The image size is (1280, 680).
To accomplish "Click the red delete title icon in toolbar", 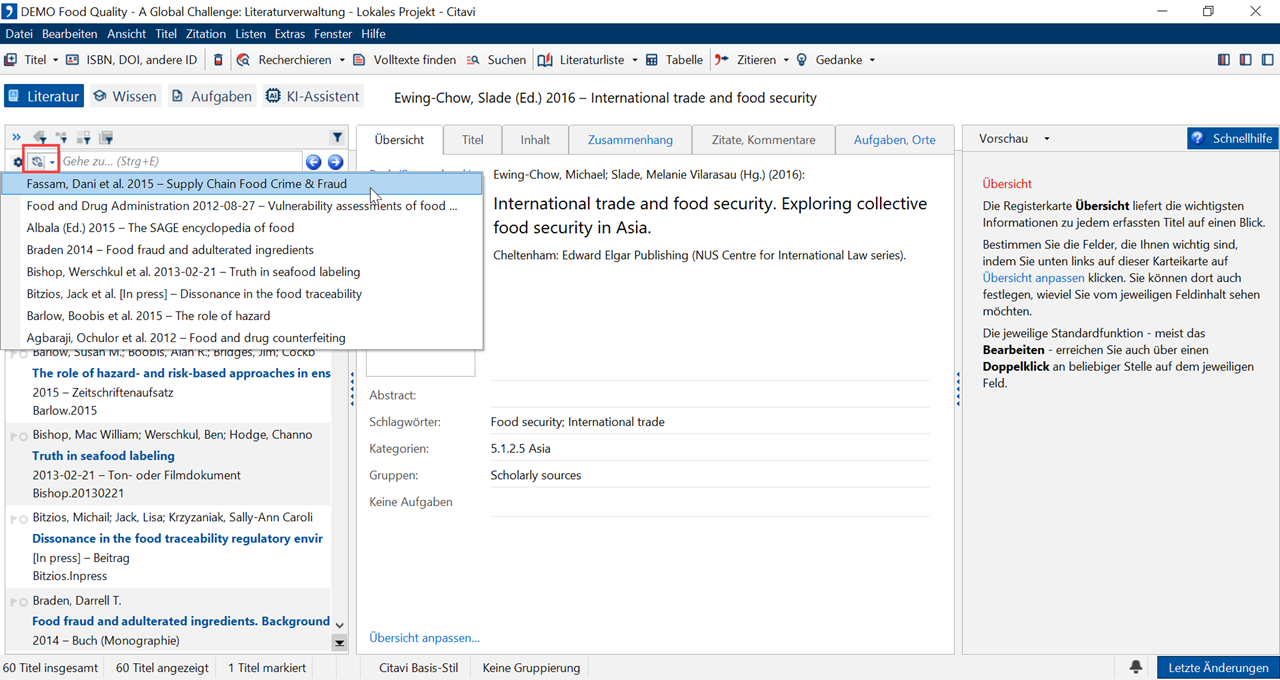I will tap(219, 60).
